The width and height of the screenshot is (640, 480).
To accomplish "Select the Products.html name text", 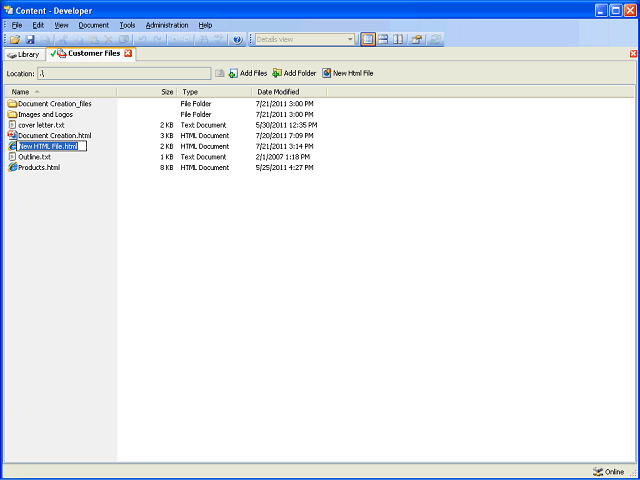I will click(x=39, y=167).
